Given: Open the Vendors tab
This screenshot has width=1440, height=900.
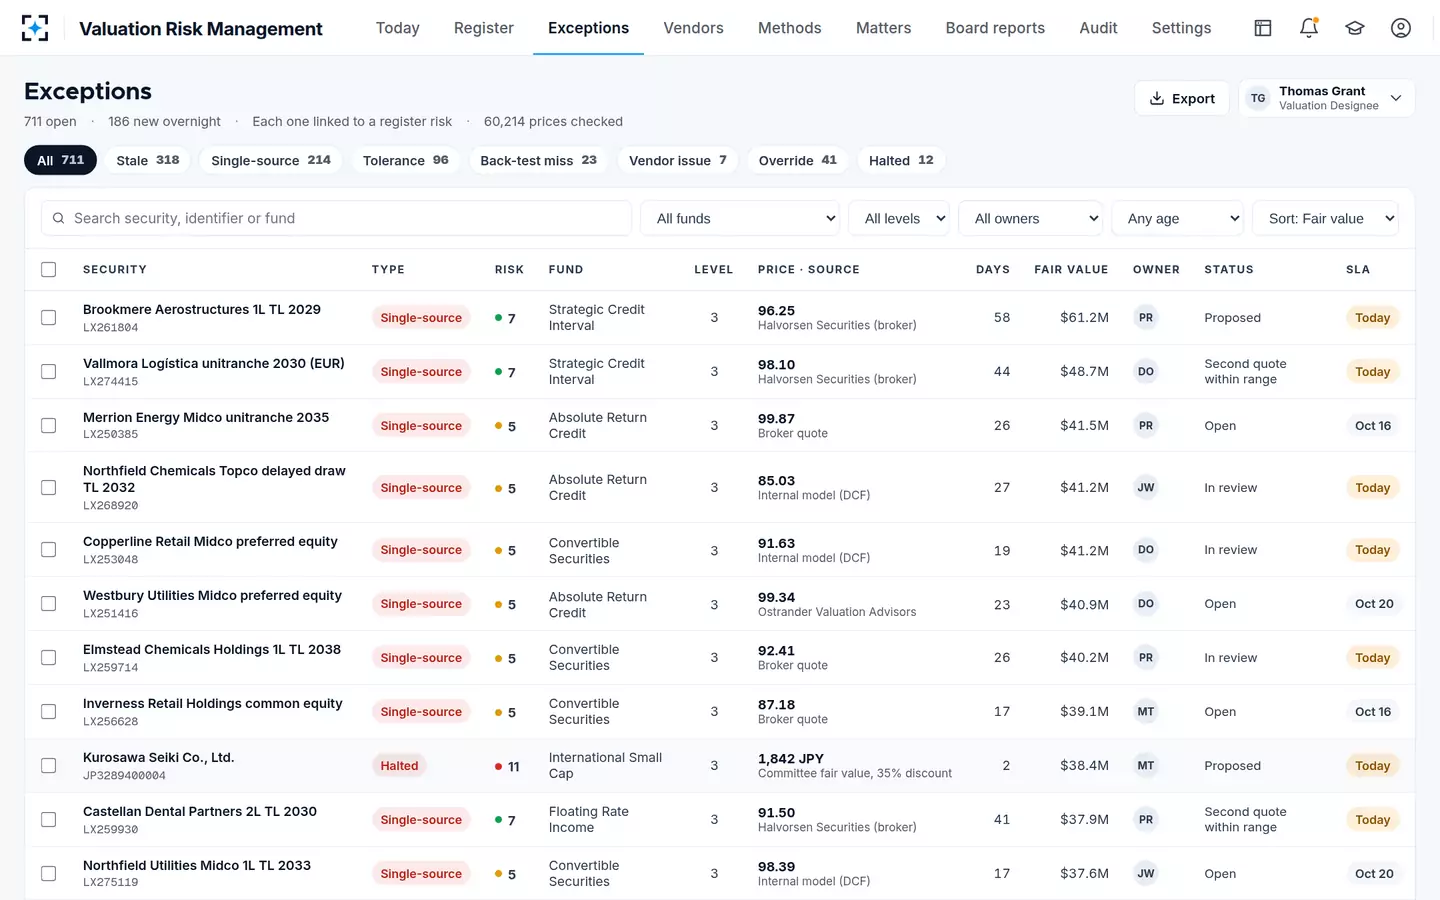Looking at the screenshot, I should (x=693, y=28).
